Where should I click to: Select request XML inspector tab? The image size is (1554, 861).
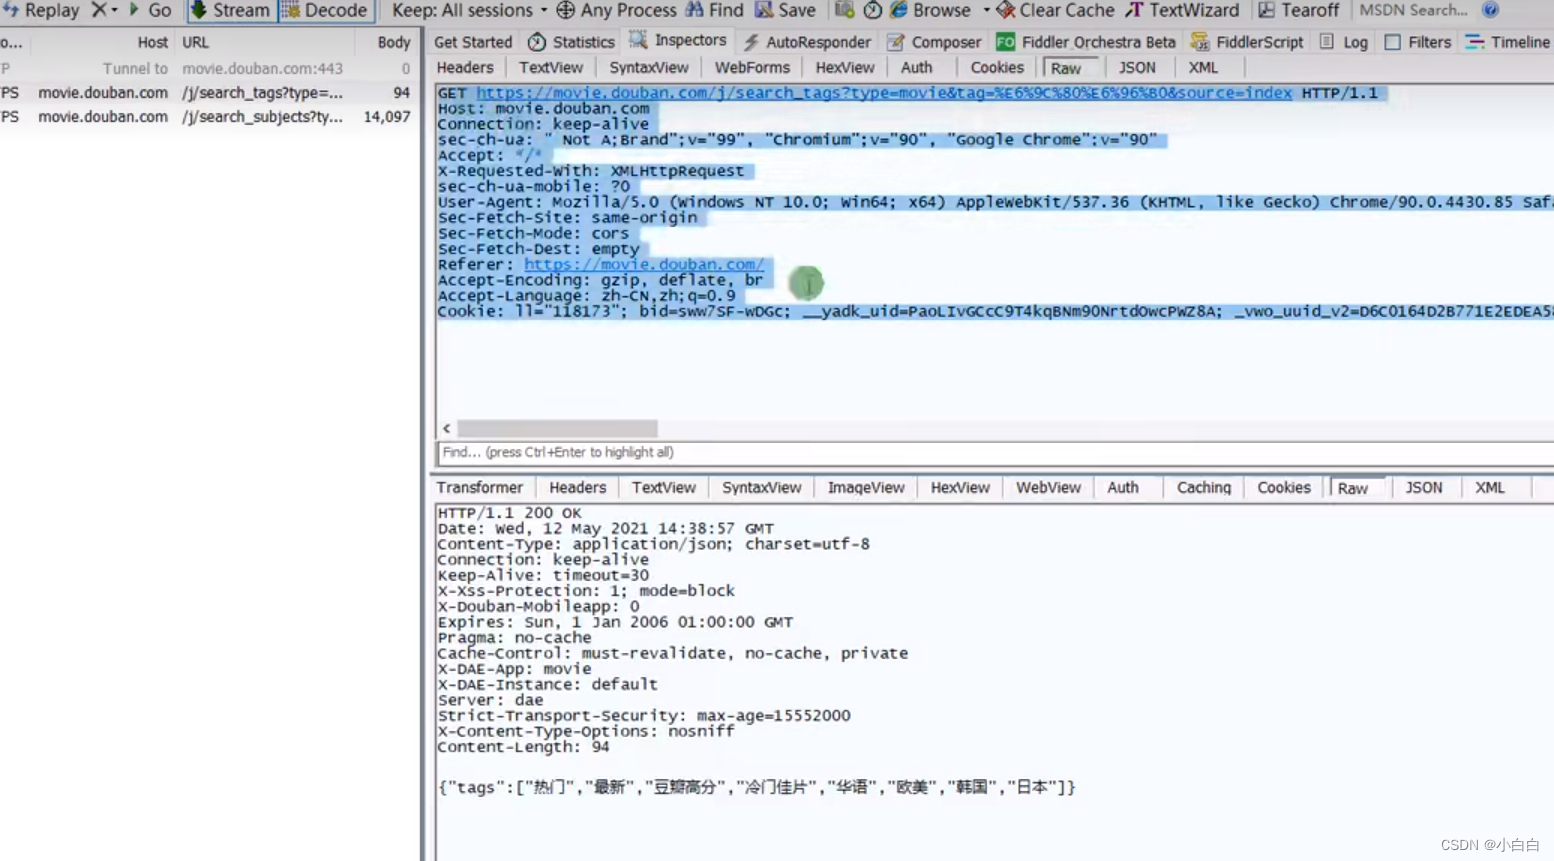point(1203,67)
